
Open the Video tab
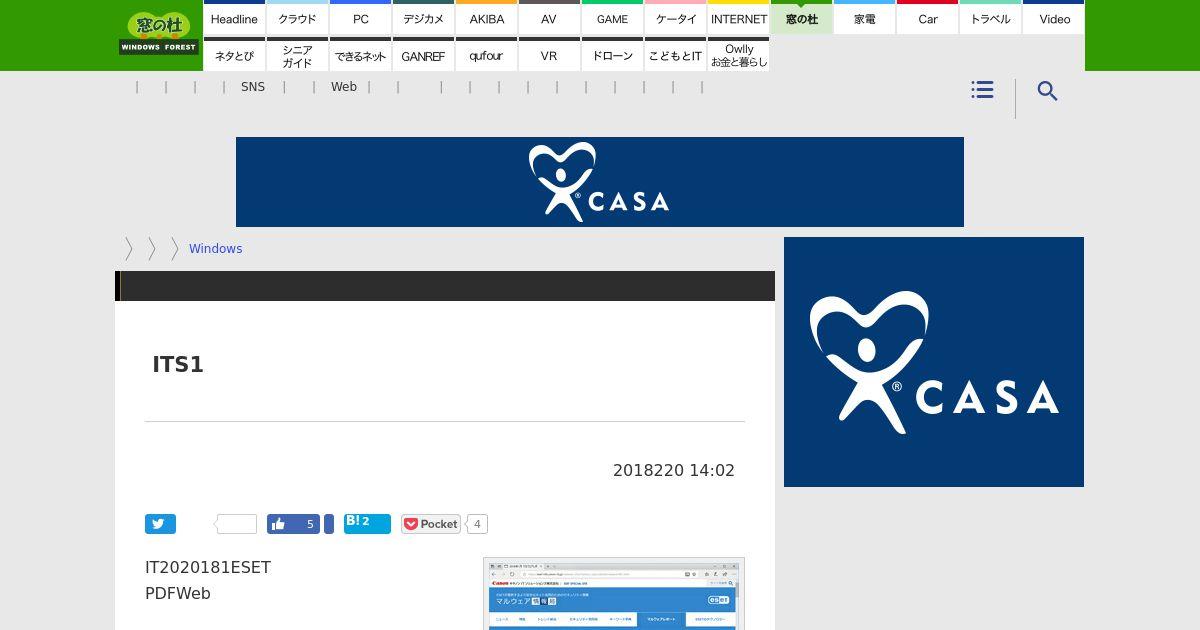(x=1054, y=18)
